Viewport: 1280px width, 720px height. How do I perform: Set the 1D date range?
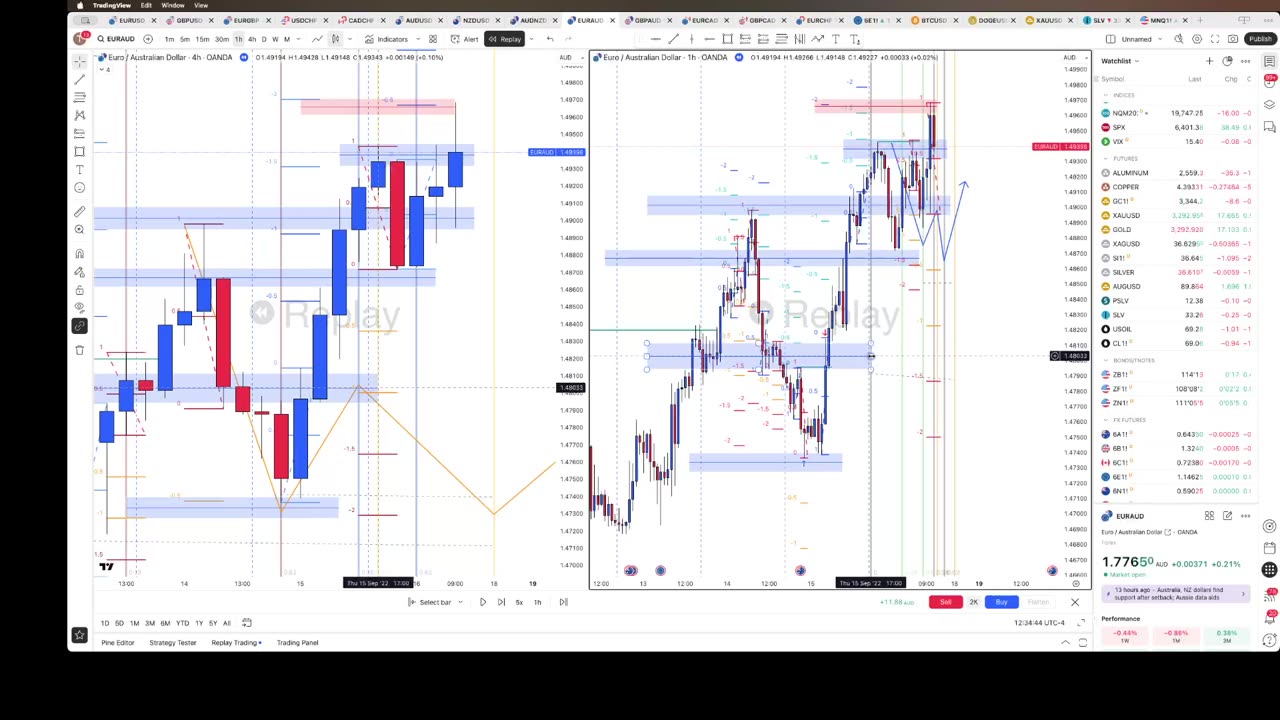(x=104, y=623)
